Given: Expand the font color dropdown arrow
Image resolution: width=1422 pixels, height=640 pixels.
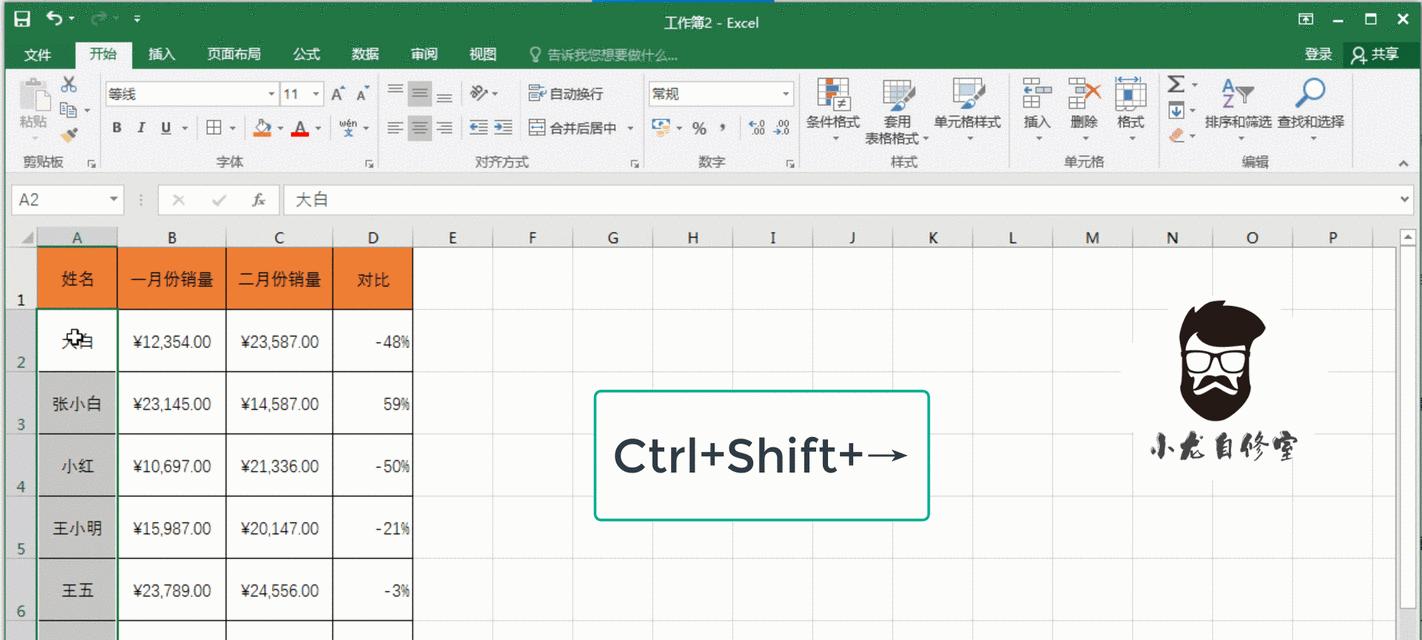Looking at the screenshot, I should [318, 128].
